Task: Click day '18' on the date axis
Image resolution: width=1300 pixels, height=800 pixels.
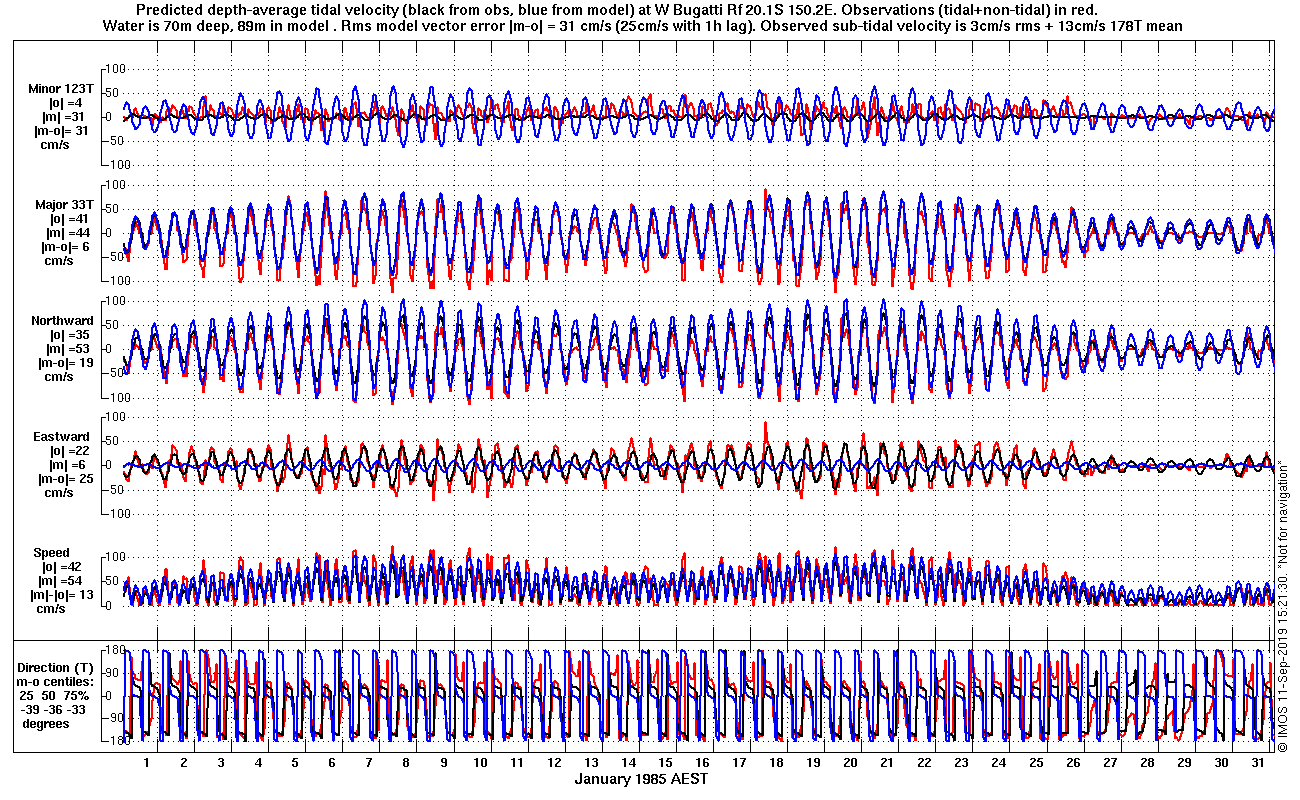Action: (x=776, y=762)
